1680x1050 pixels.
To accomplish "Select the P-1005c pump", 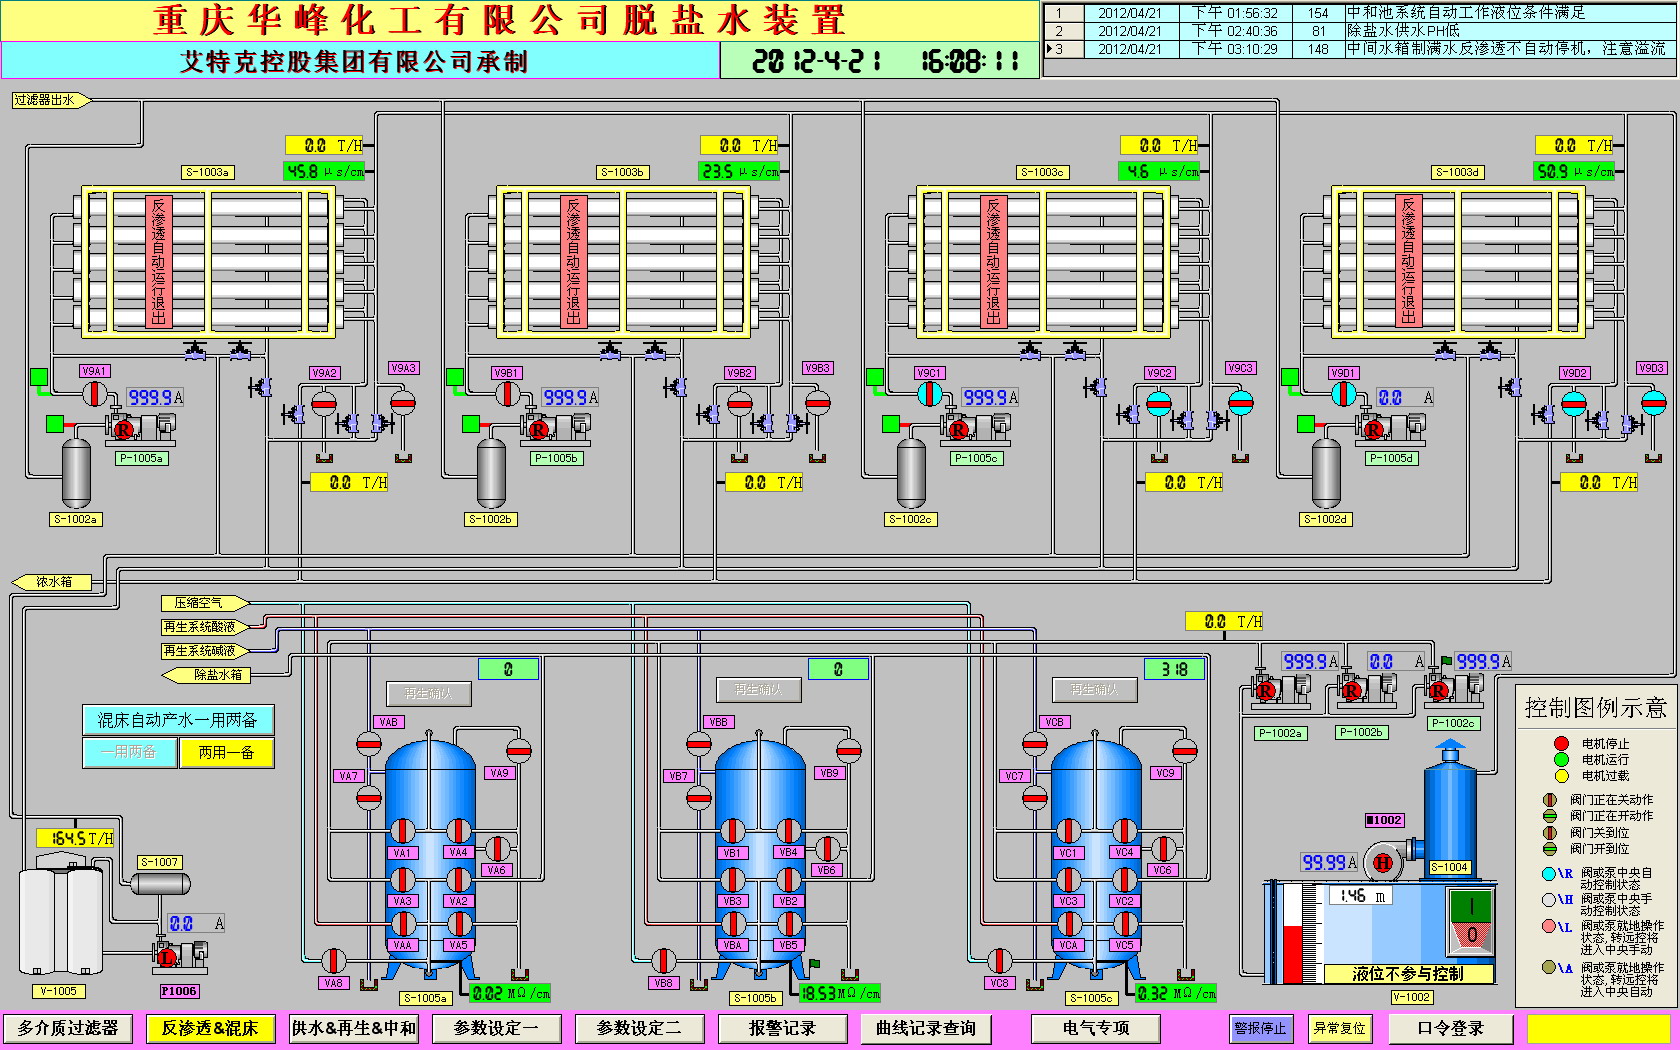I will (976, 428).
